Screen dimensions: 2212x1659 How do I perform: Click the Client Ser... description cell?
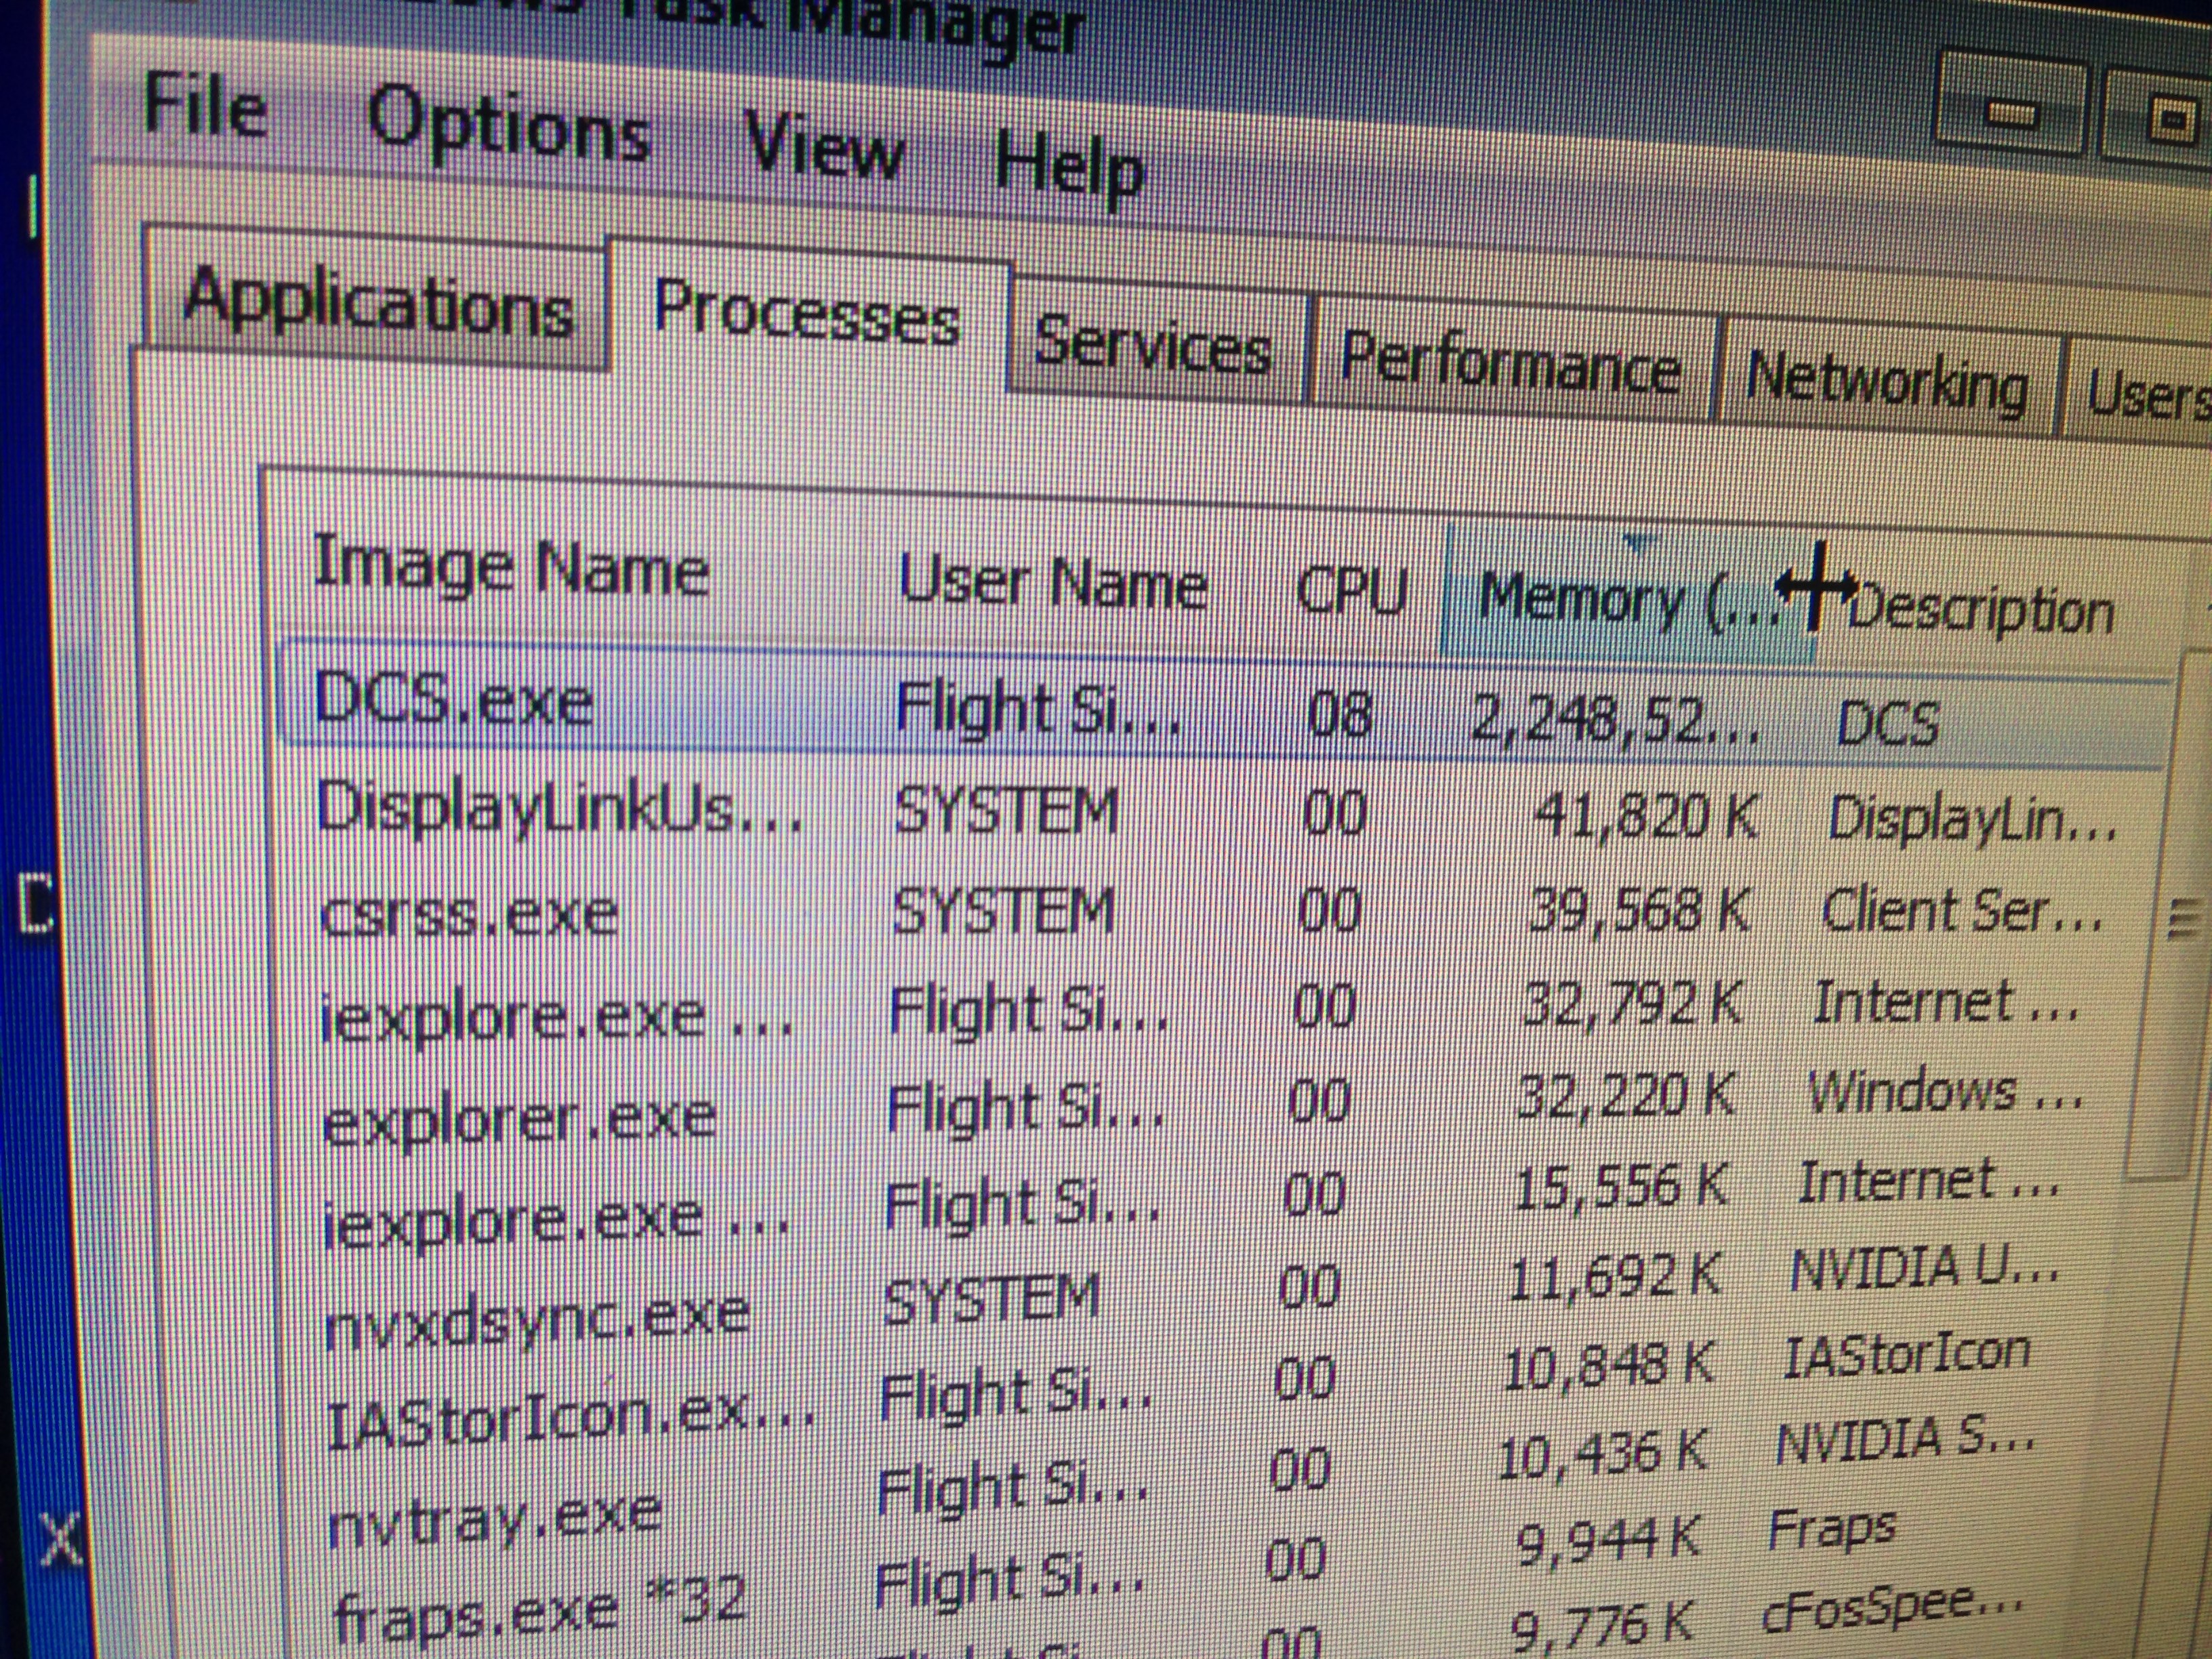pyautogui.click(x=1962, y=912)
